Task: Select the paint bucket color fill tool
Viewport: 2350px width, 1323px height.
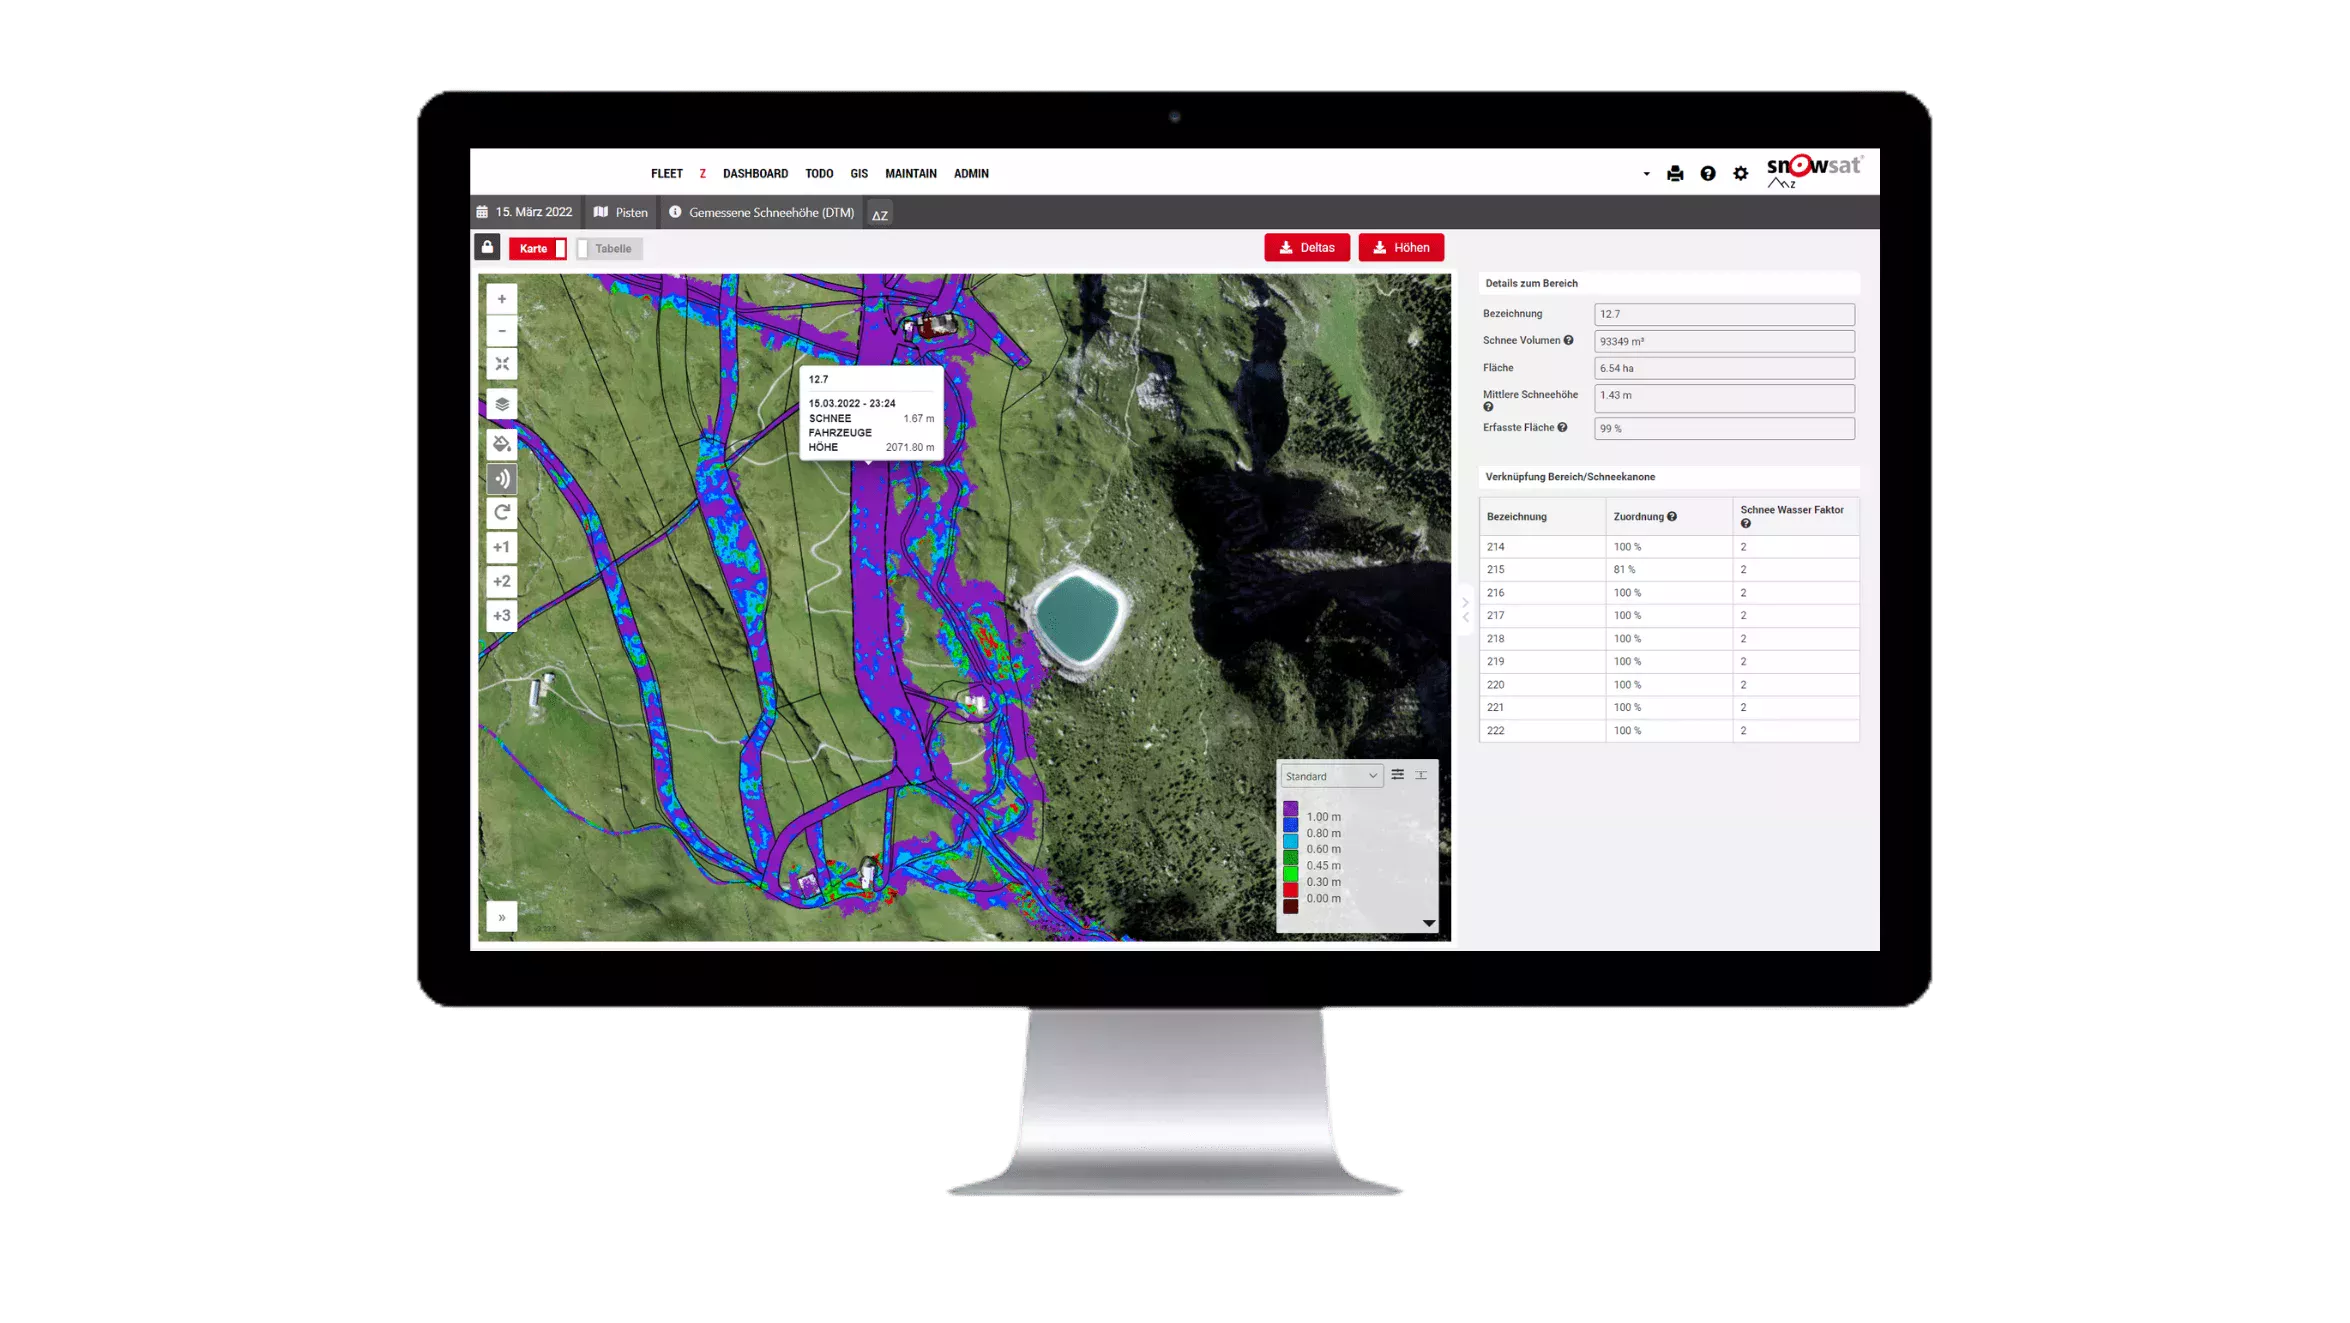Action: point(502,444)
